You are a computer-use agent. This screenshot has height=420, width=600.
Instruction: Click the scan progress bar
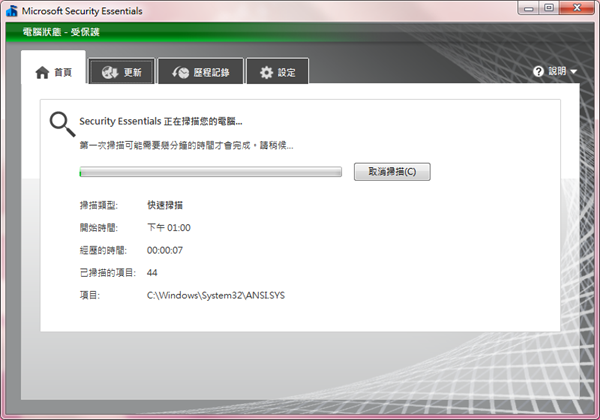pyautogui.click(x=210, y=172)
